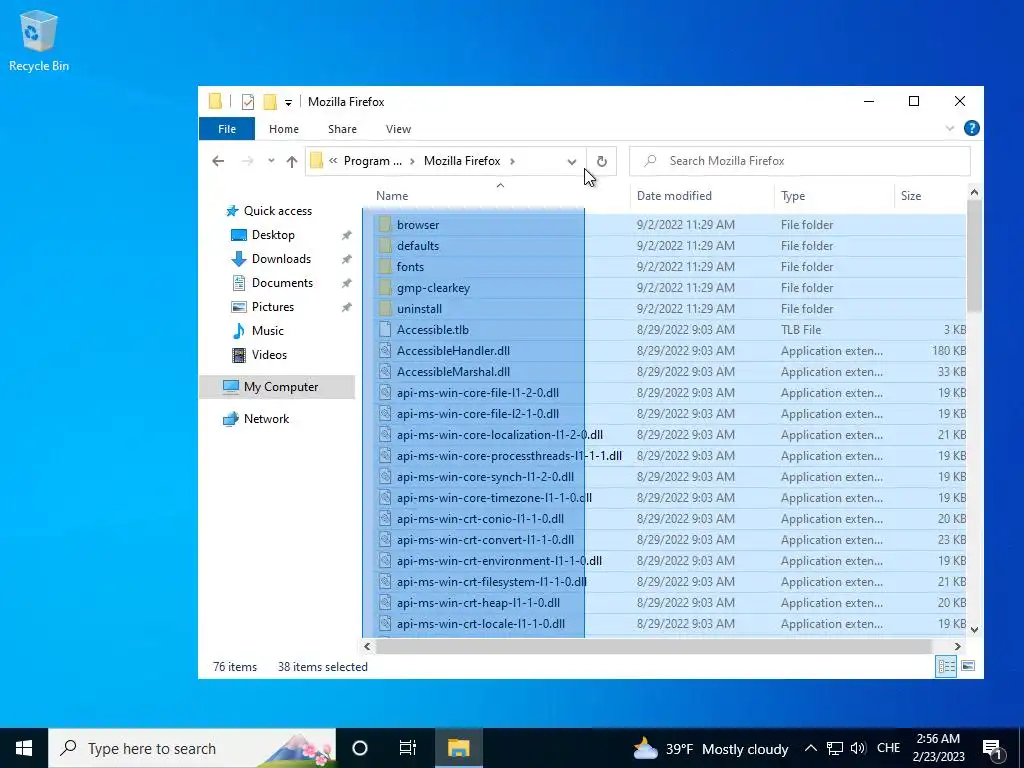Viewport: 1024px width, 768px height.
Task: Select api-ms-win-core-file-l1-2-0.dll
Action: (477, 392)
